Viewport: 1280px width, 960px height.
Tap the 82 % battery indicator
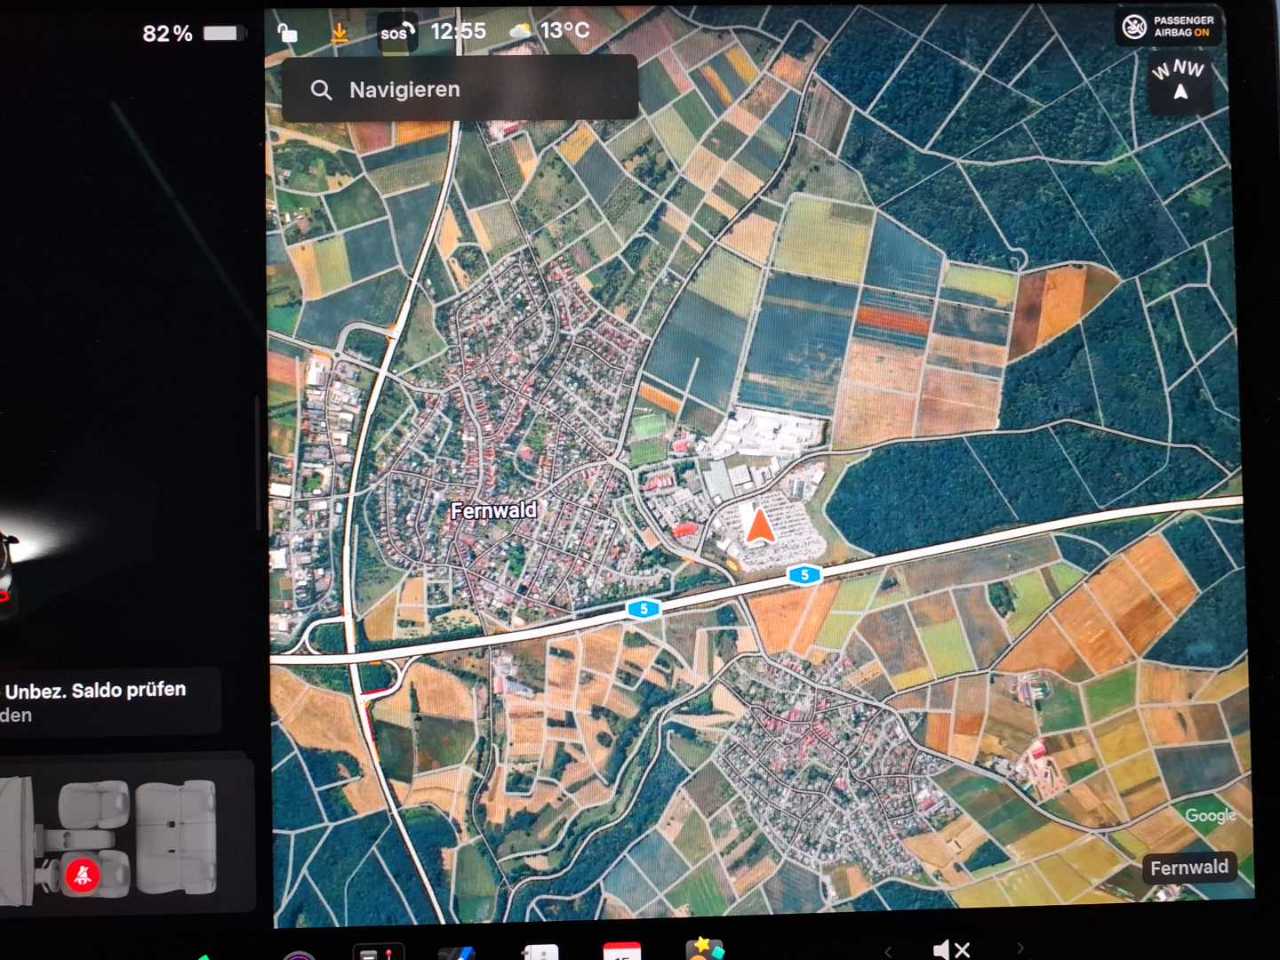pyautogui.click(x=194, y=33)
